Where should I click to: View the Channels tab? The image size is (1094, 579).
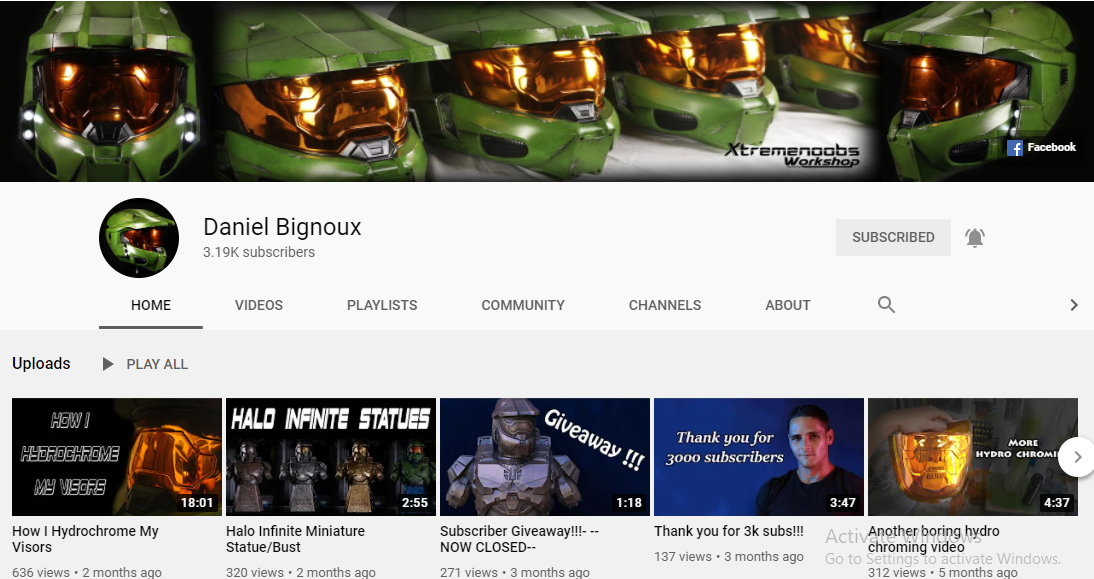(665, 306)
